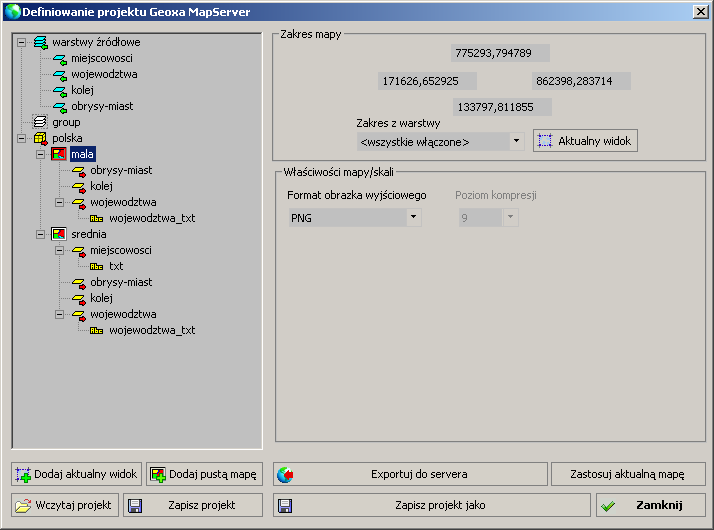Viewport: 714px width, 530px height.
Task: Click the warstwy źródłowe layers icon
Action: point(41,42)
